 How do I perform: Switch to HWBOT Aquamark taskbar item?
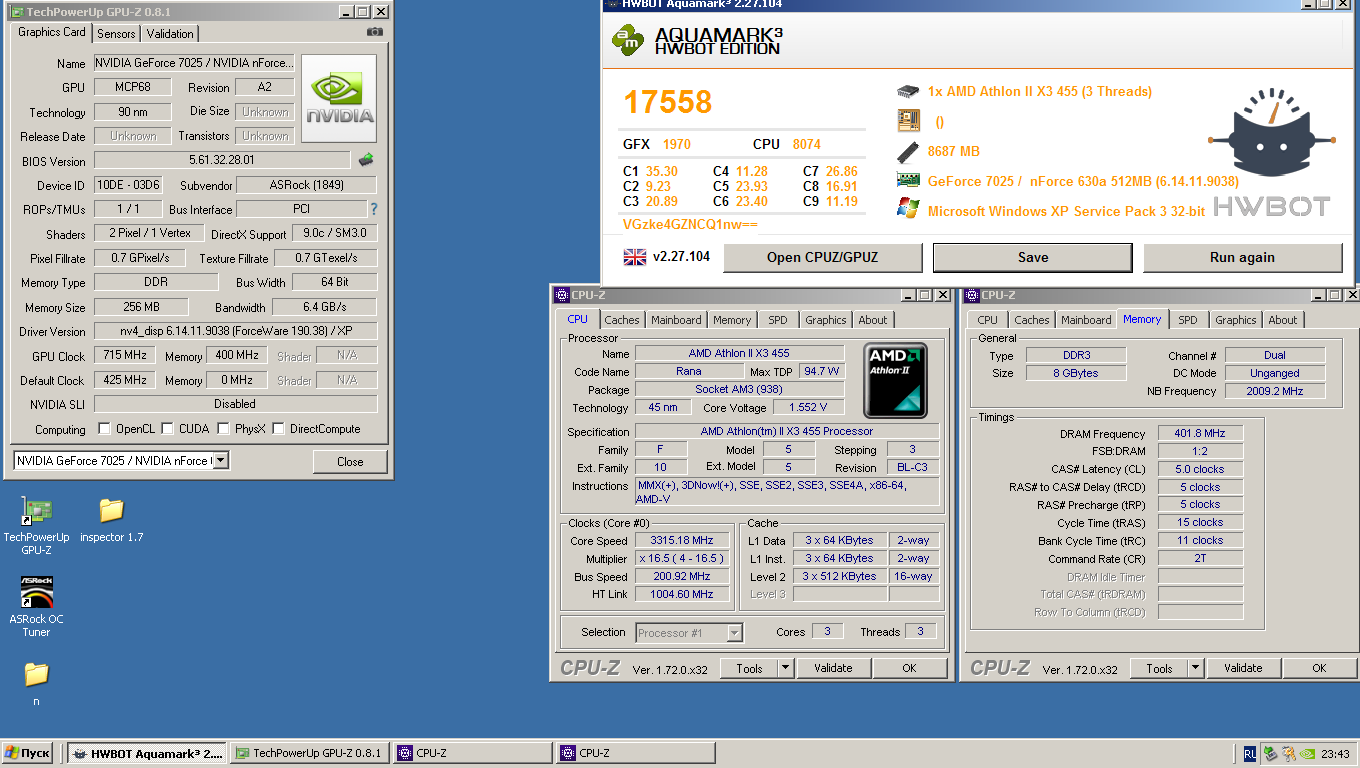(x=148, y=754)
